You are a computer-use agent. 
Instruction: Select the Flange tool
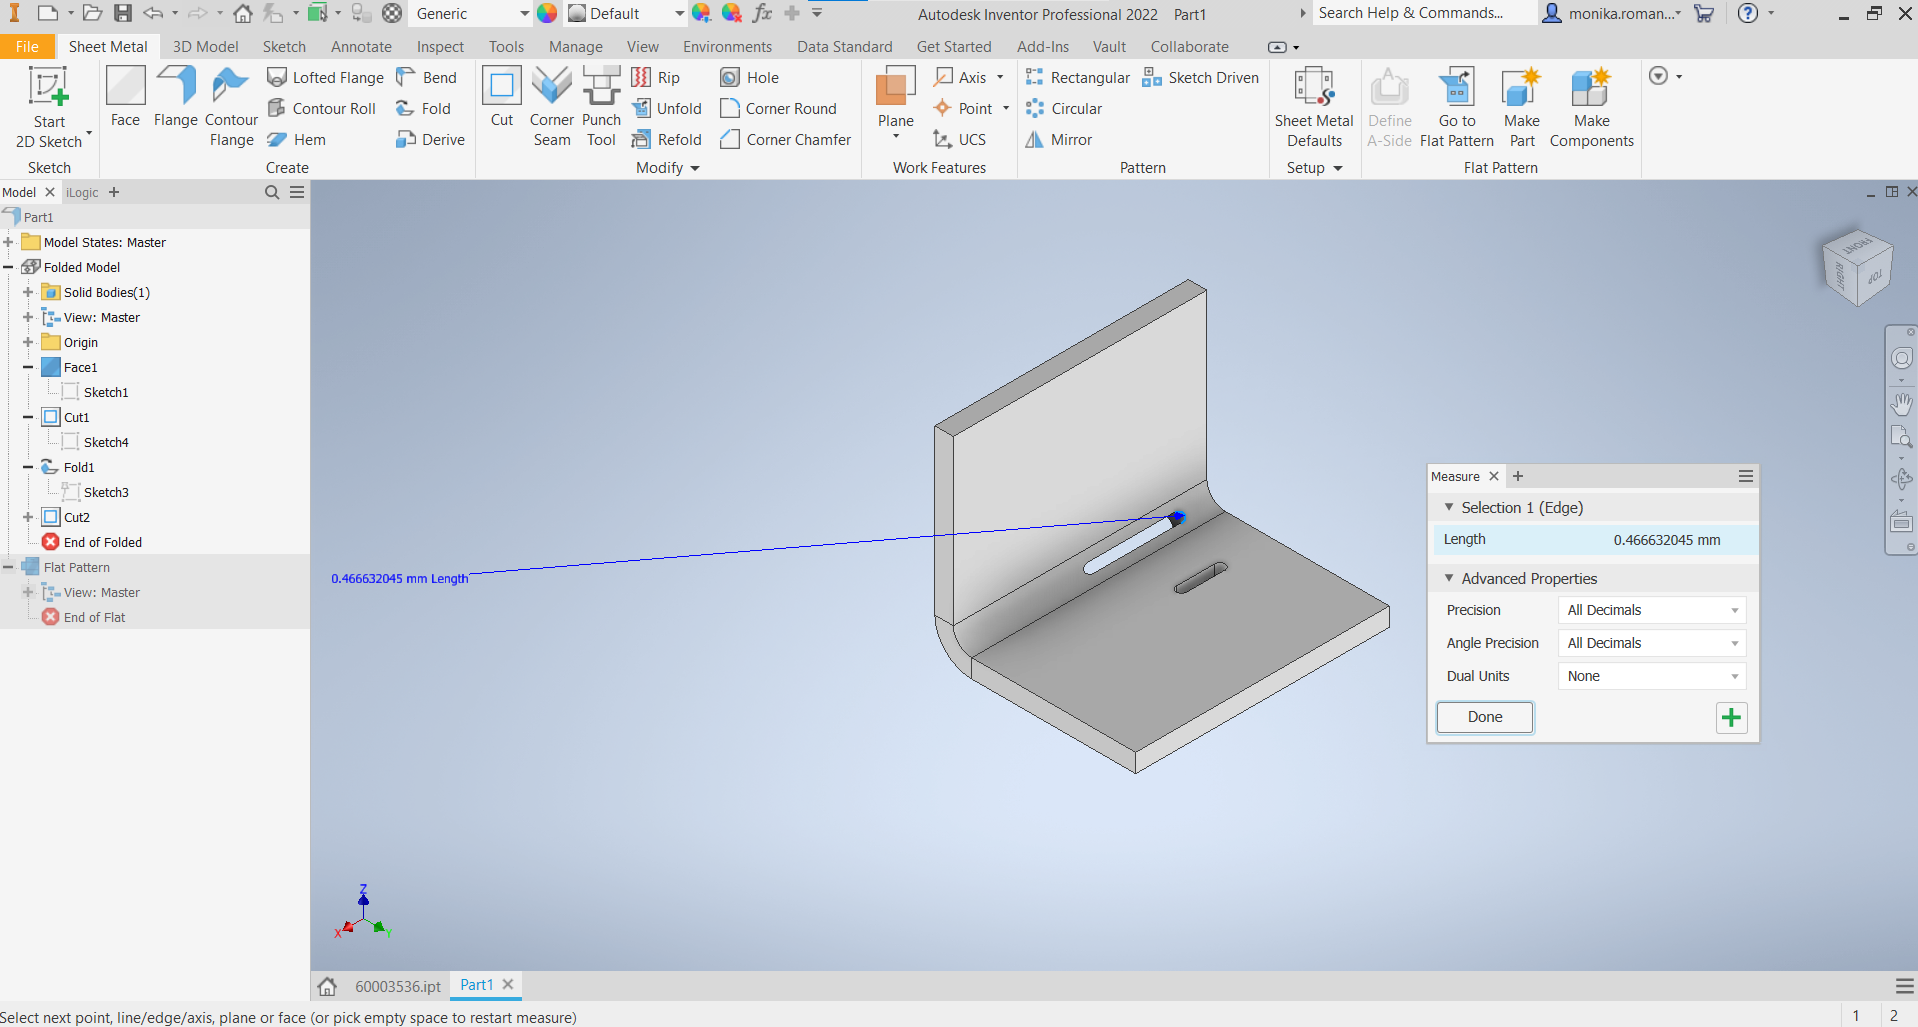[176, 100]
